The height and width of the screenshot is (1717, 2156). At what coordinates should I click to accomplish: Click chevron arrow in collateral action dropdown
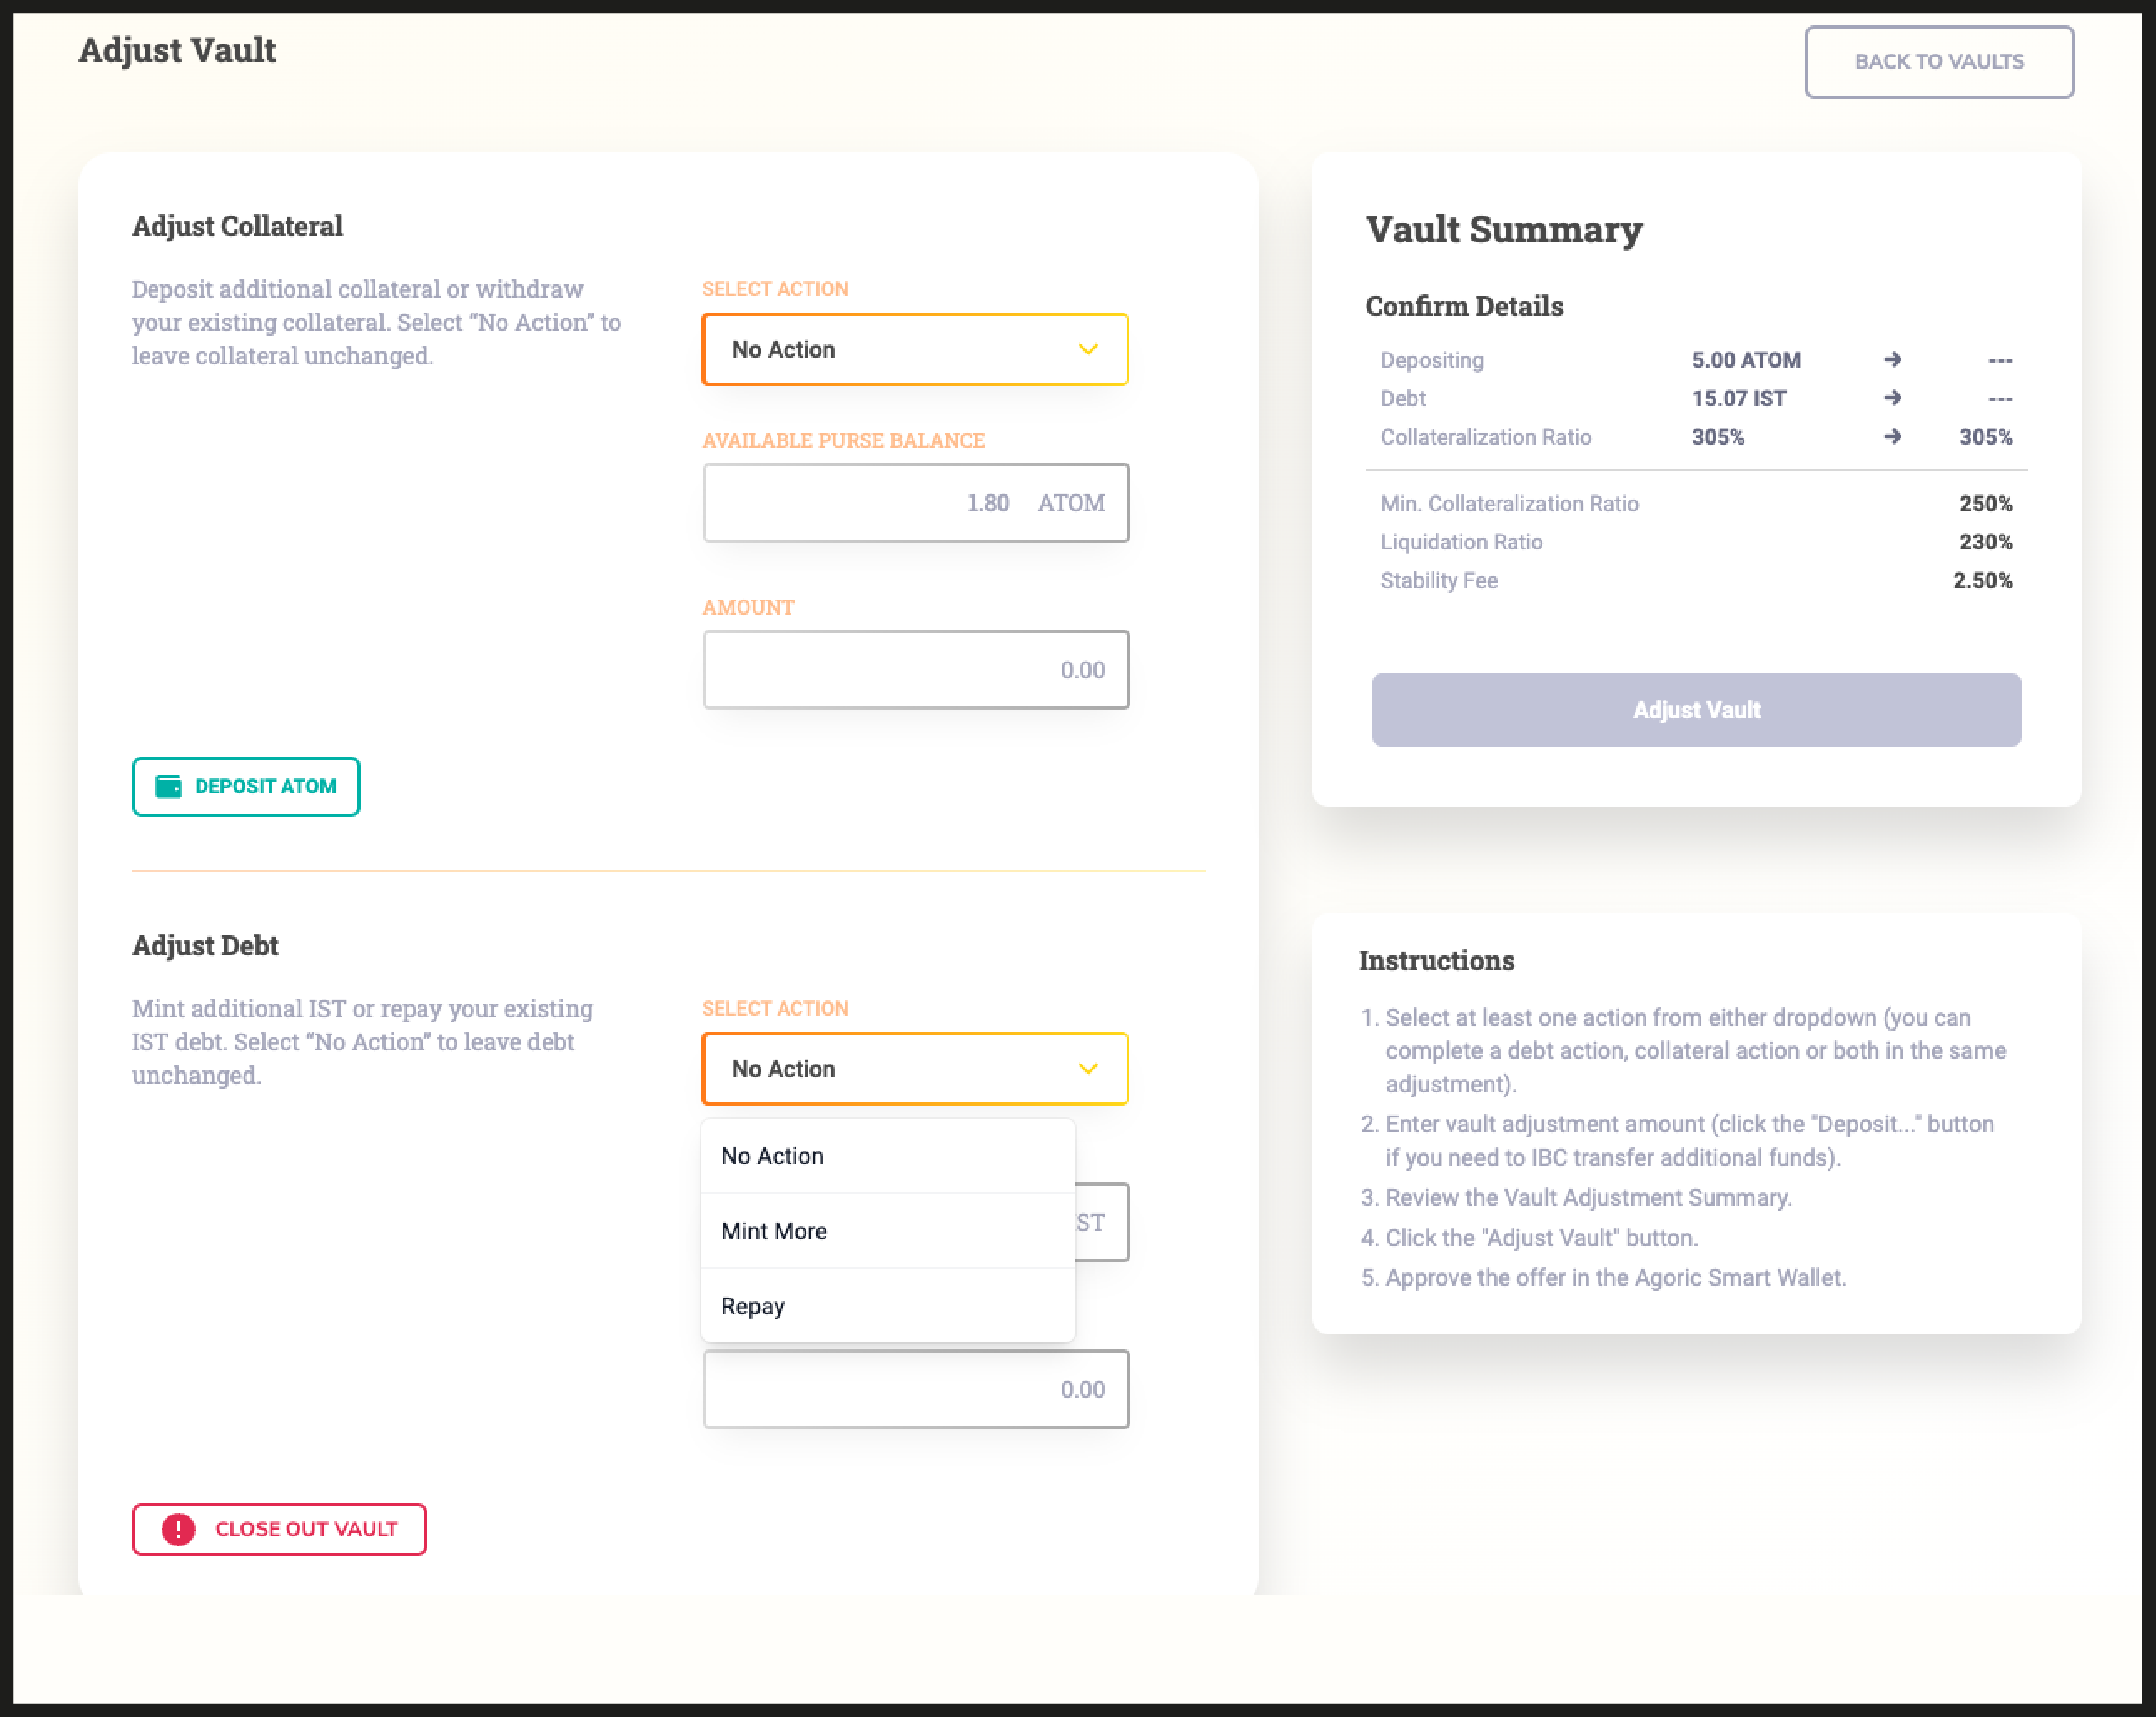1088,349
